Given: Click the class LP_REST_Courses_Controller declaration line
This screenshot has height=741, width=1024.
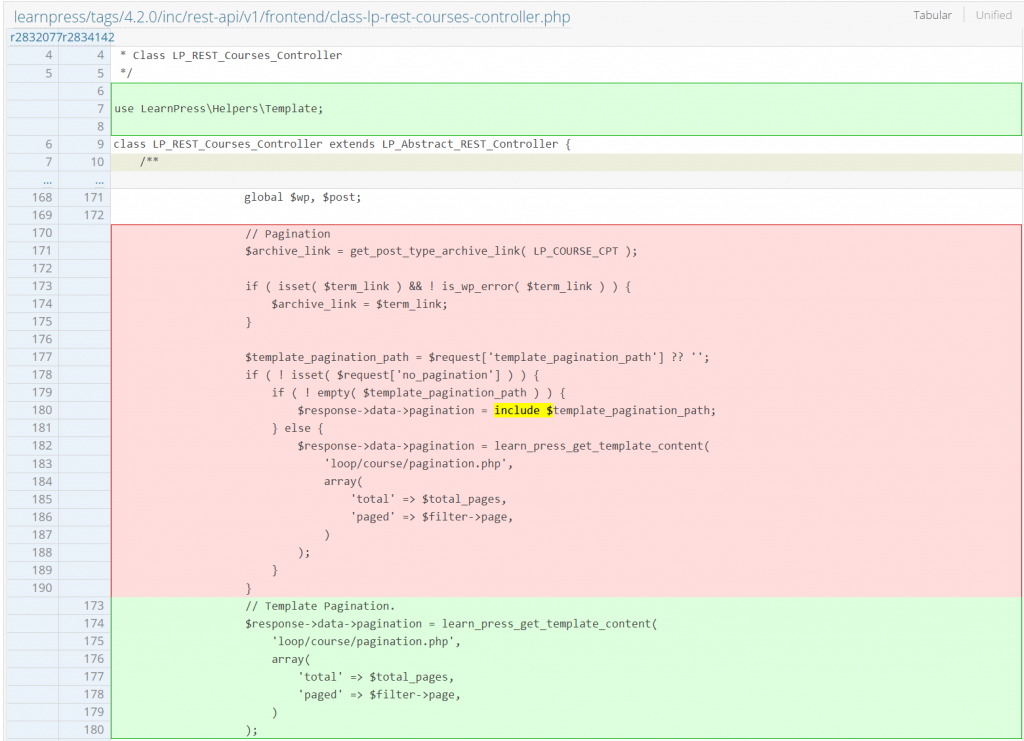Looking at the screenshot, I should 342,144.
